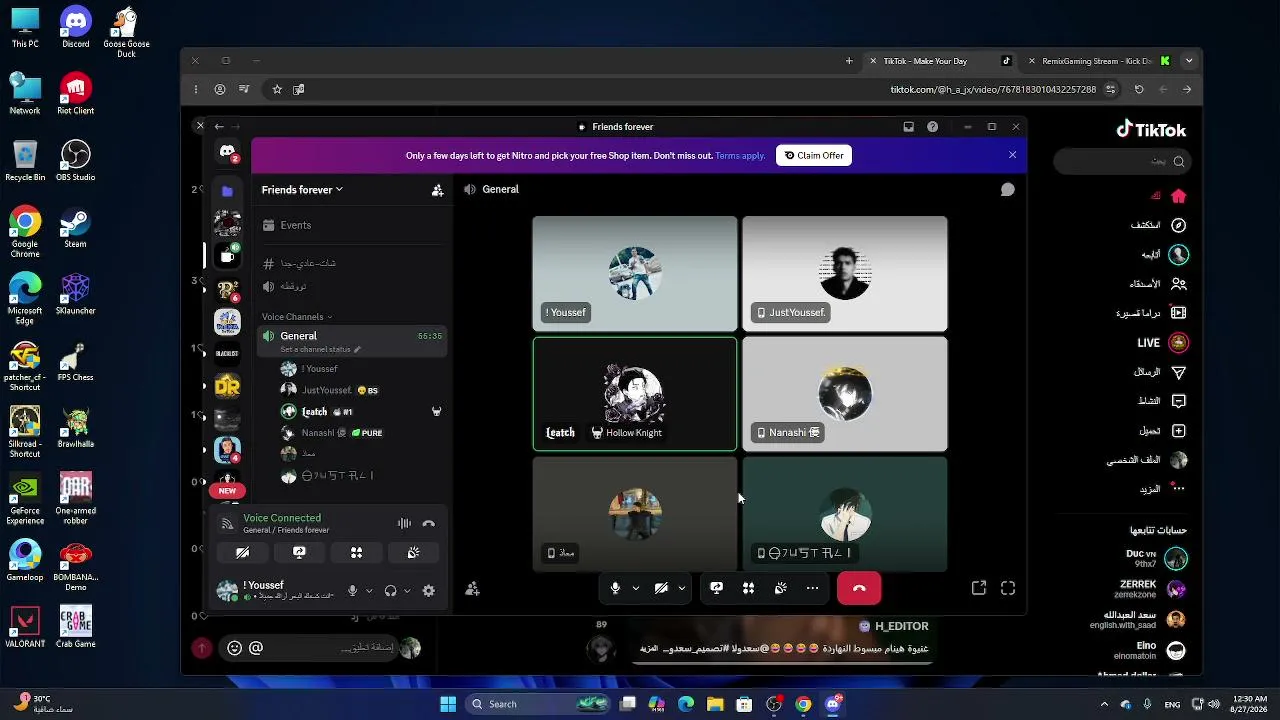The width and height of the screenshot is (1280, 720).
Task: Open more options ellipsis in call bar
Action: pos(812,589)
